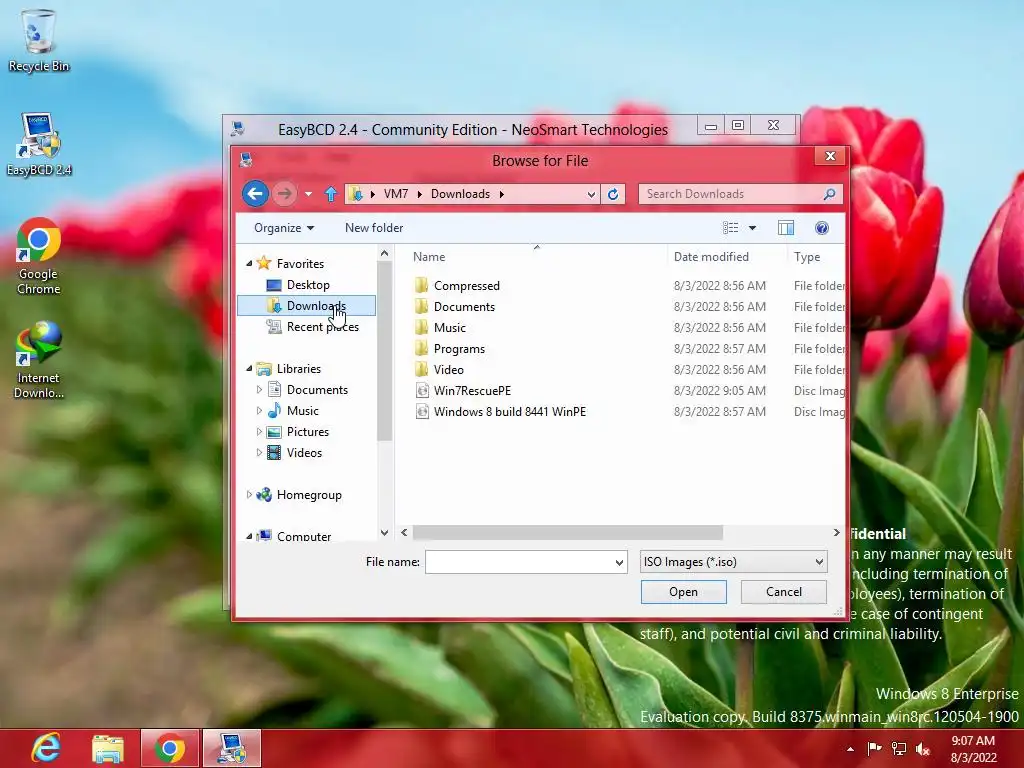Expand Videos library node

tap(259, 453)
